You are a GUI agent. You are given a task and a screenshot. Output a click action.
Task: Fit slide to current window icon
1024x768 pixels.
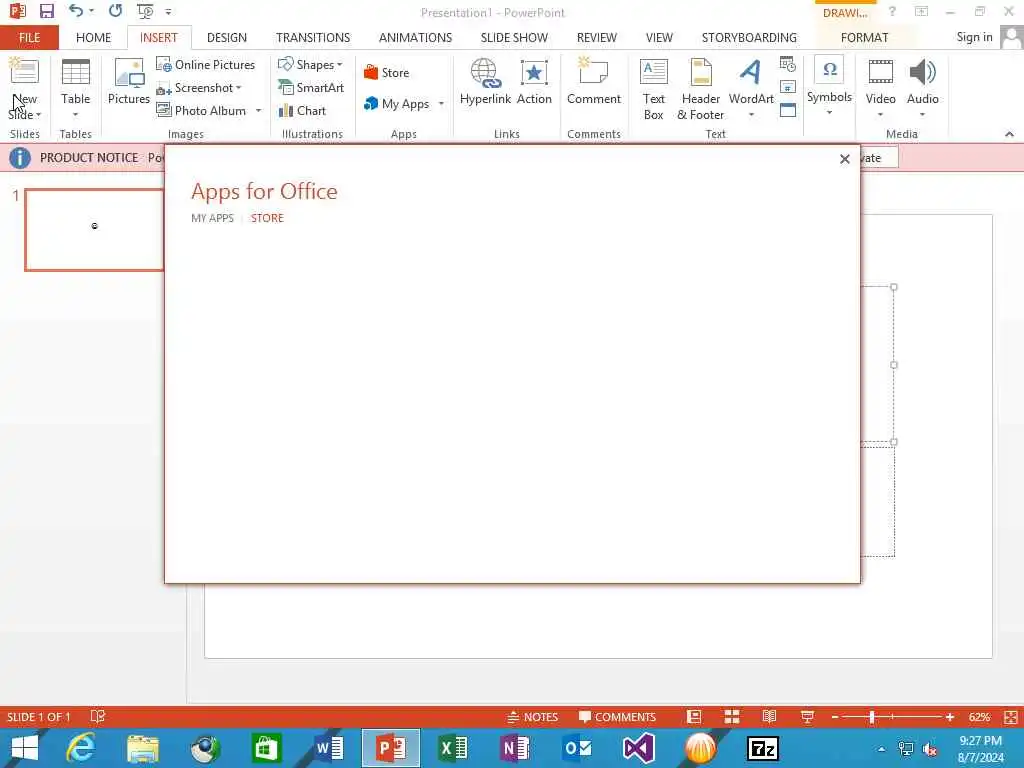(1010, 716)
